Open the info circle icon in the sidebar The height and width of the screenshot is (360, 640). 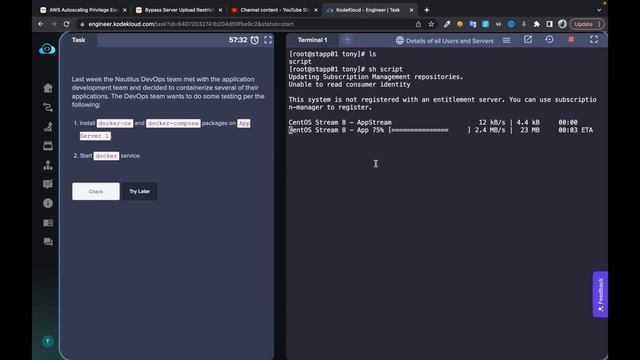[48, 203]
